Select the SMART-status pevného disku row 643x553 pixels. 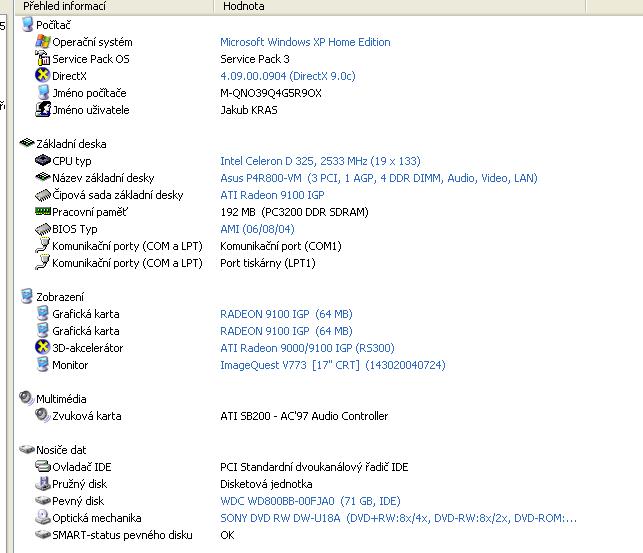122,535
